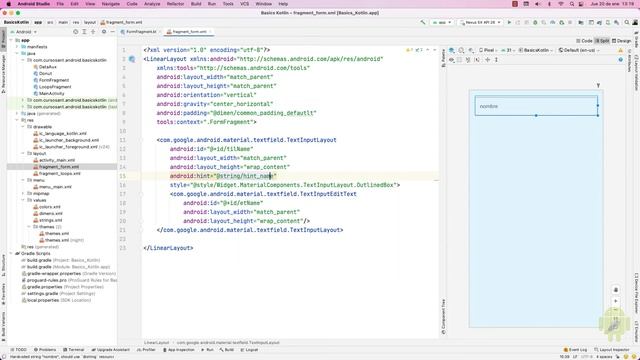Click the gutter icon on code line 2

point(132,59)
